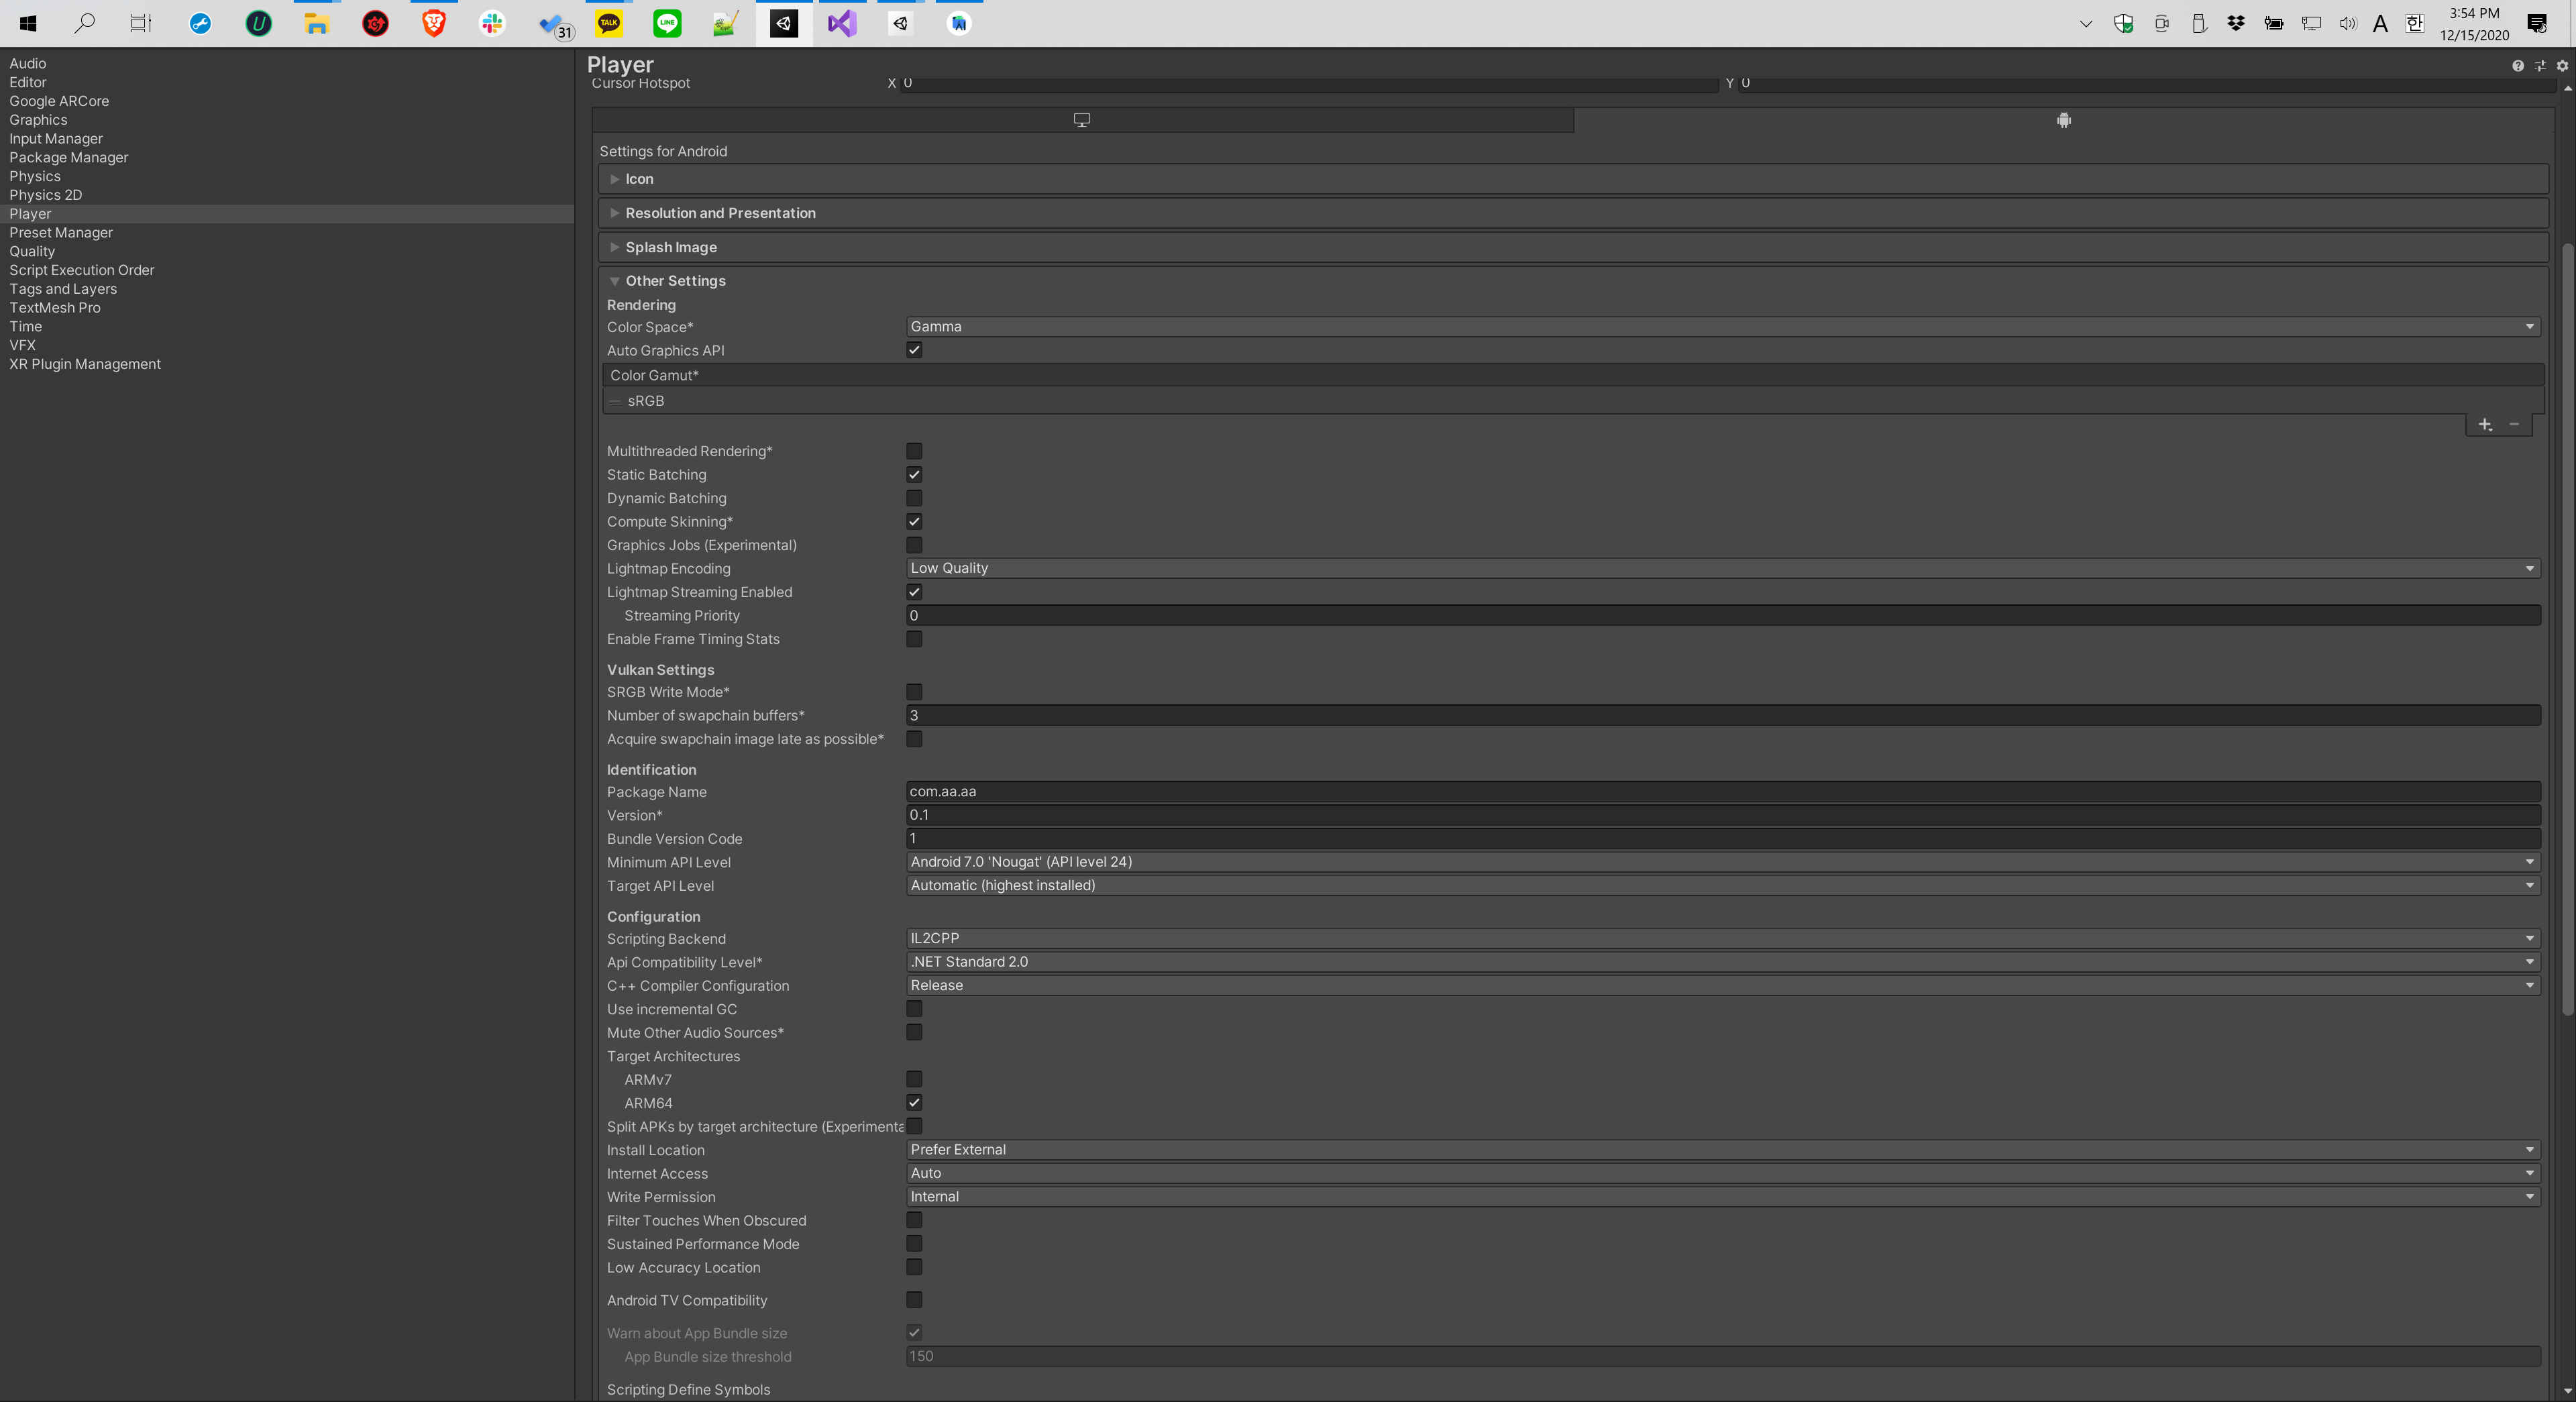Open Visual Studio from the taskbar
This screenshot has height=1402, width=2576.
point(841,23)
